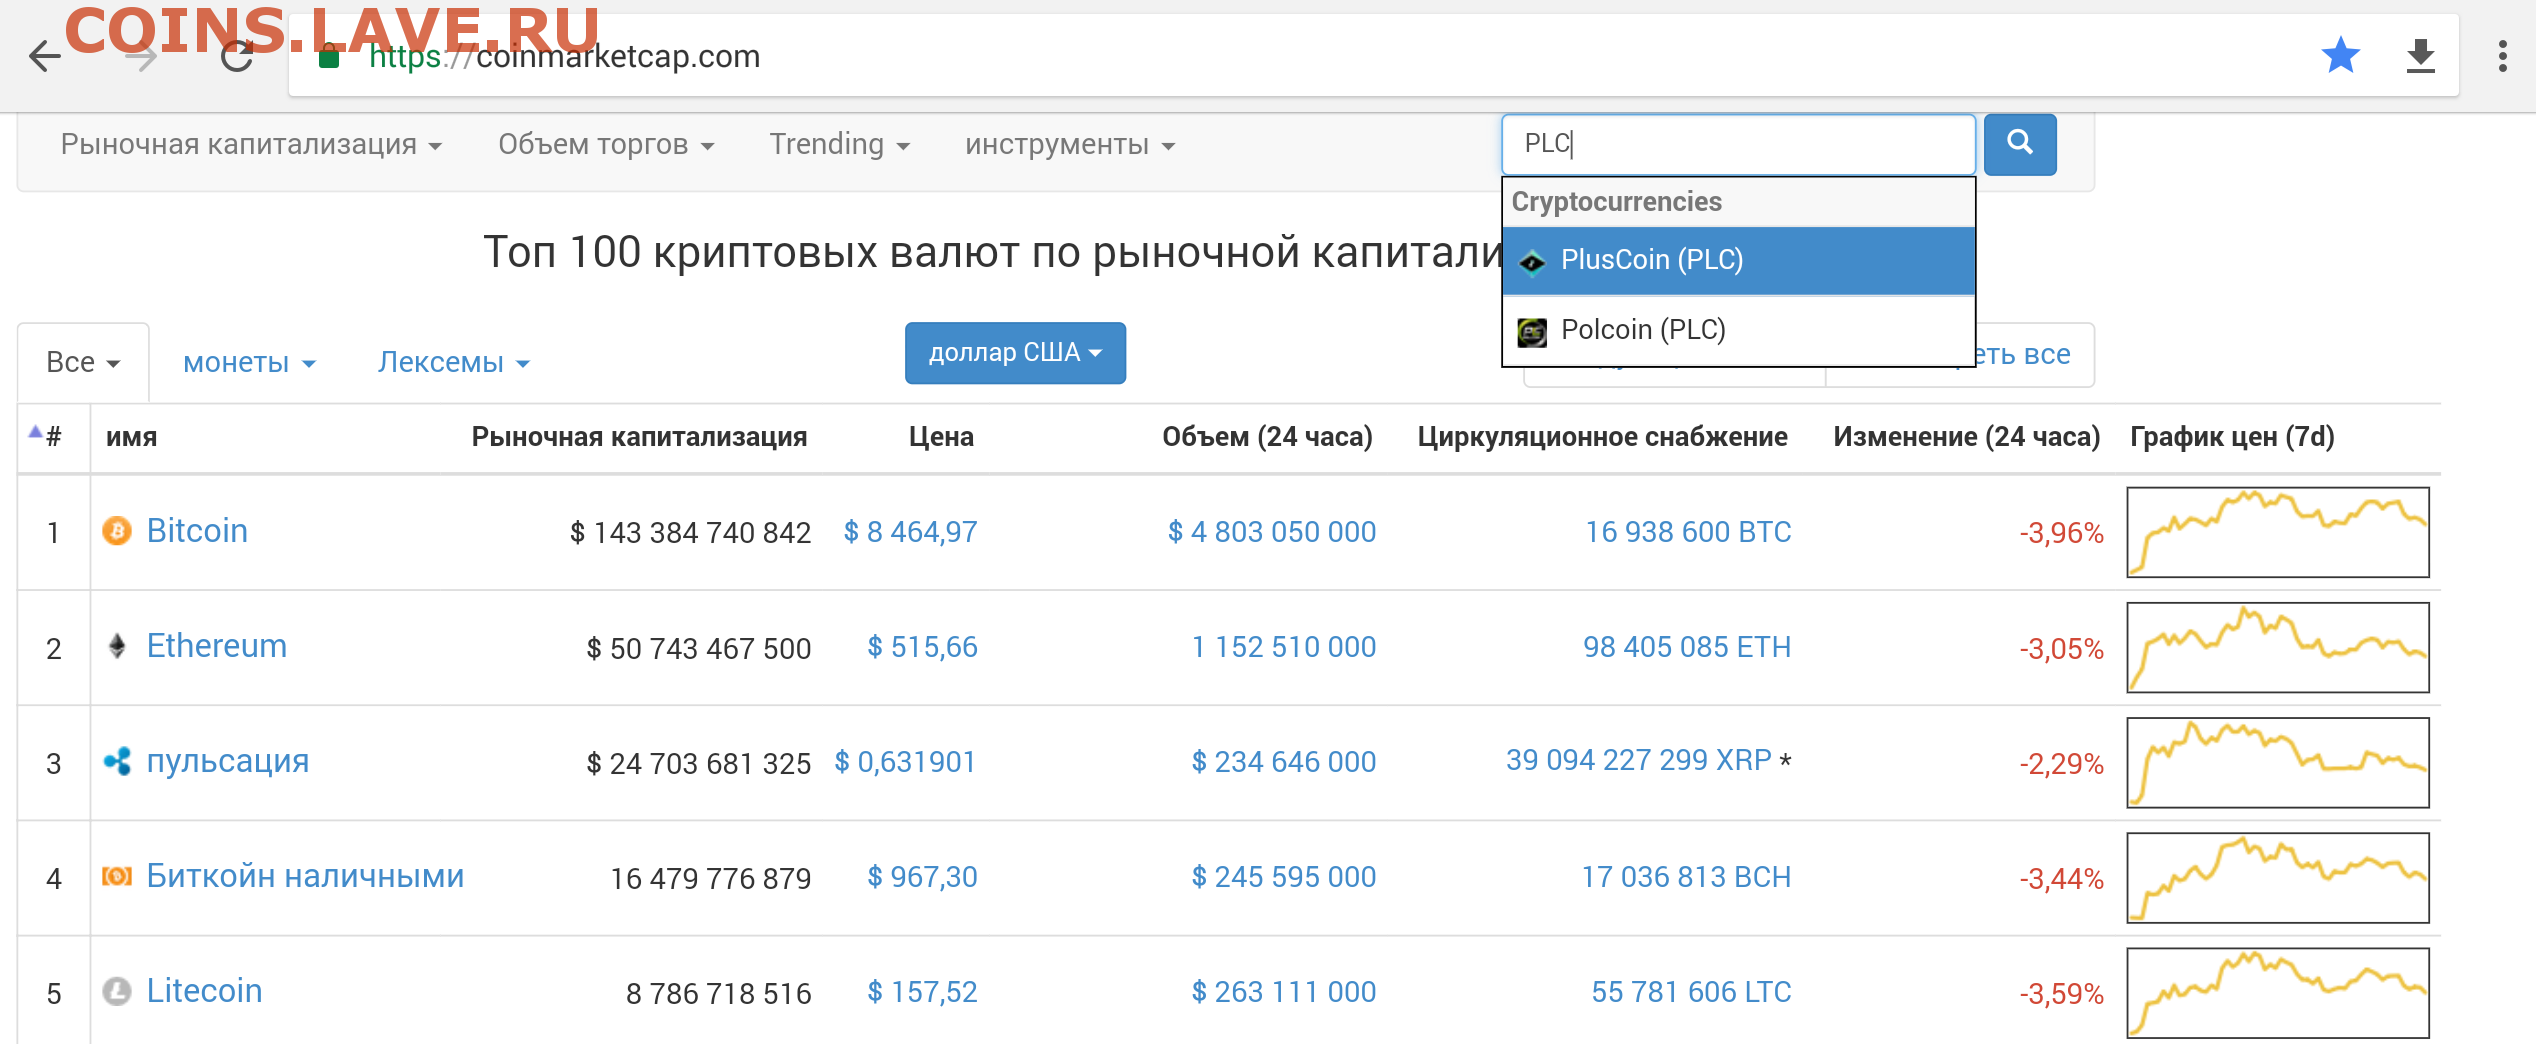The height and width of the screenshot is (1044, 2536).
Task: Bookmark the page with the star icon
Action: point(2340,55)
